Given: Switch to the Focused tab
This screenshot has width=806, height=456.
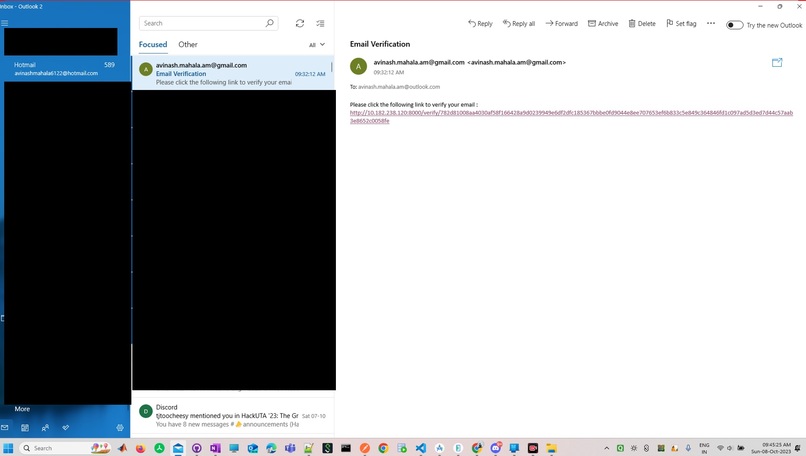Looking at the screenshot, I should tap(153, 45).
